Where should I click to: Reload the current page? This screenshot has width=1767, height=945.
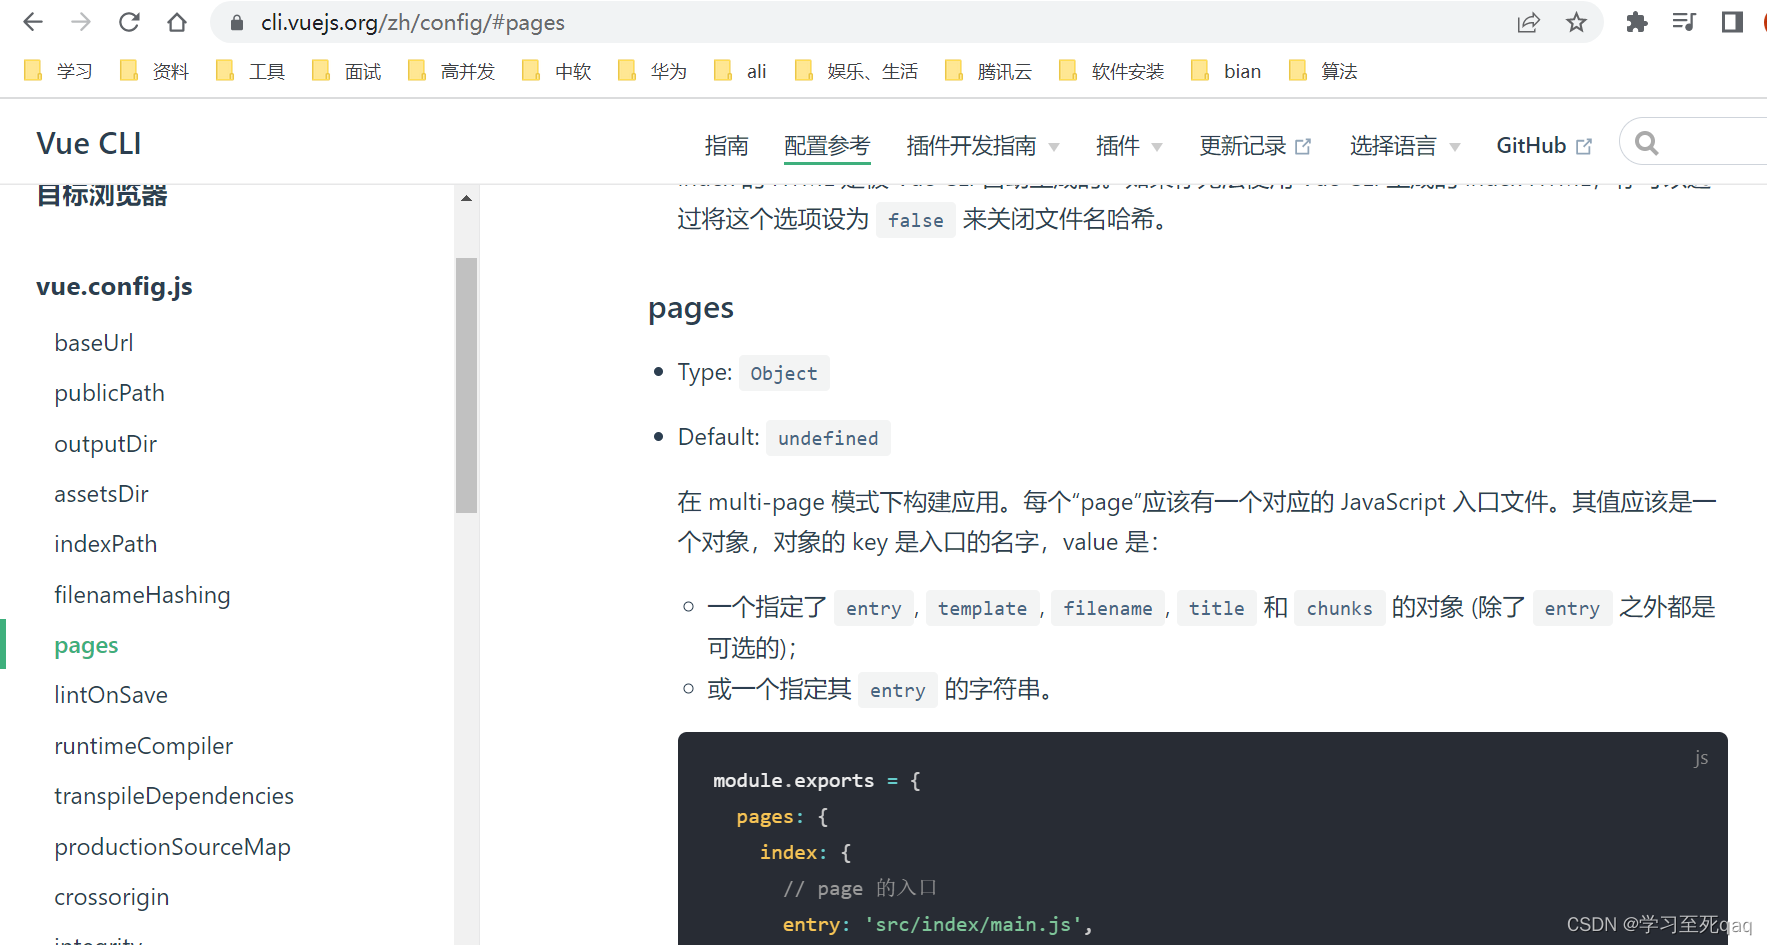pos(129,22)
